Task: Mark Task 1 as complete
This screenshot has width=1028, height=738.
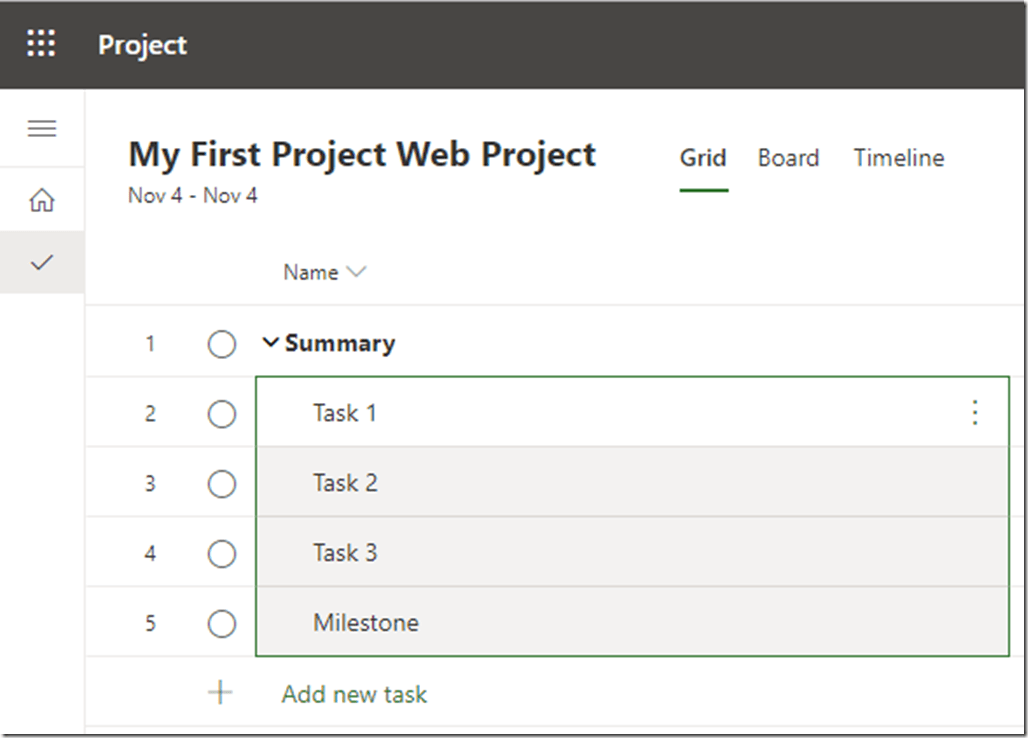Action: click(x=221, y=414)
